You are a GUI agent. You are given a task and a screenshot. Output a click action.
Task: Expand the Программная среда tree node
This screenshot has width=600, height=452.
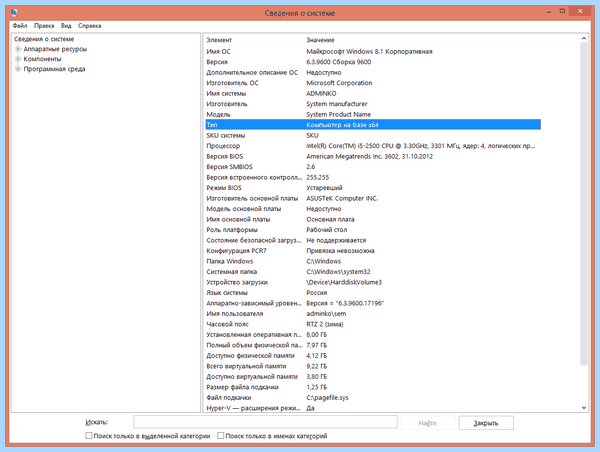18,69
